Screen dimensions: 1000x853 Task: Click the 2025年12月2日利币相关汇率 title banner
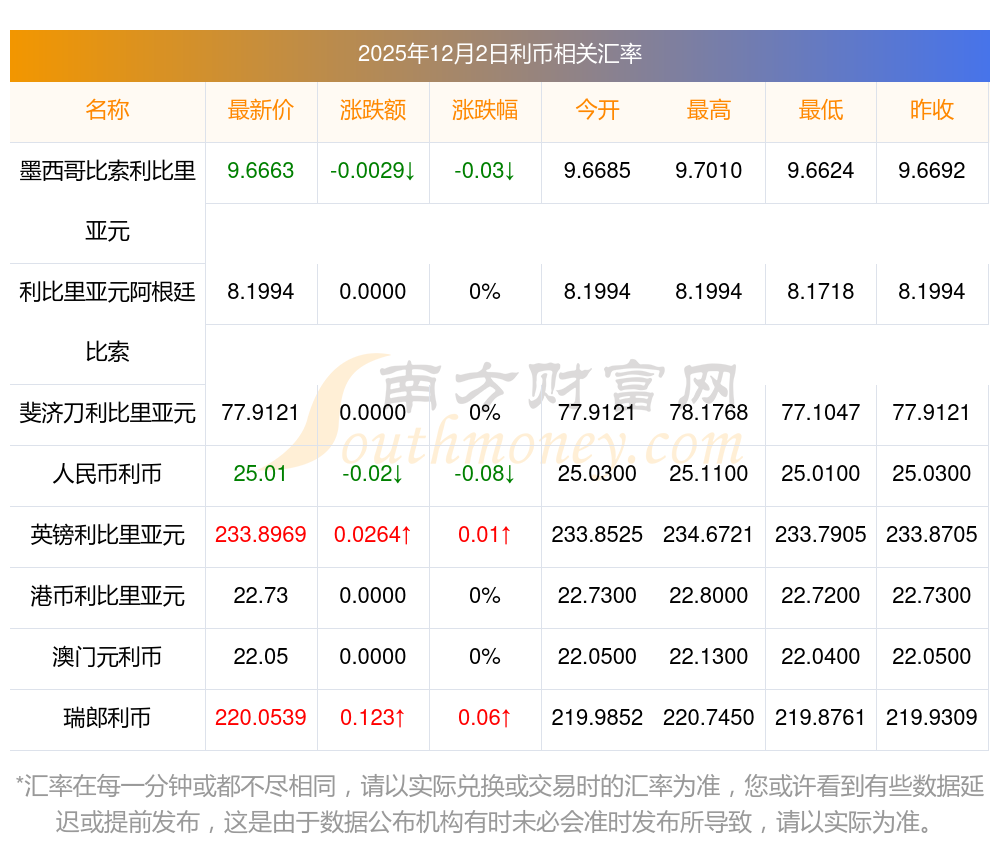pyautogui.click(x=500, y=55)
